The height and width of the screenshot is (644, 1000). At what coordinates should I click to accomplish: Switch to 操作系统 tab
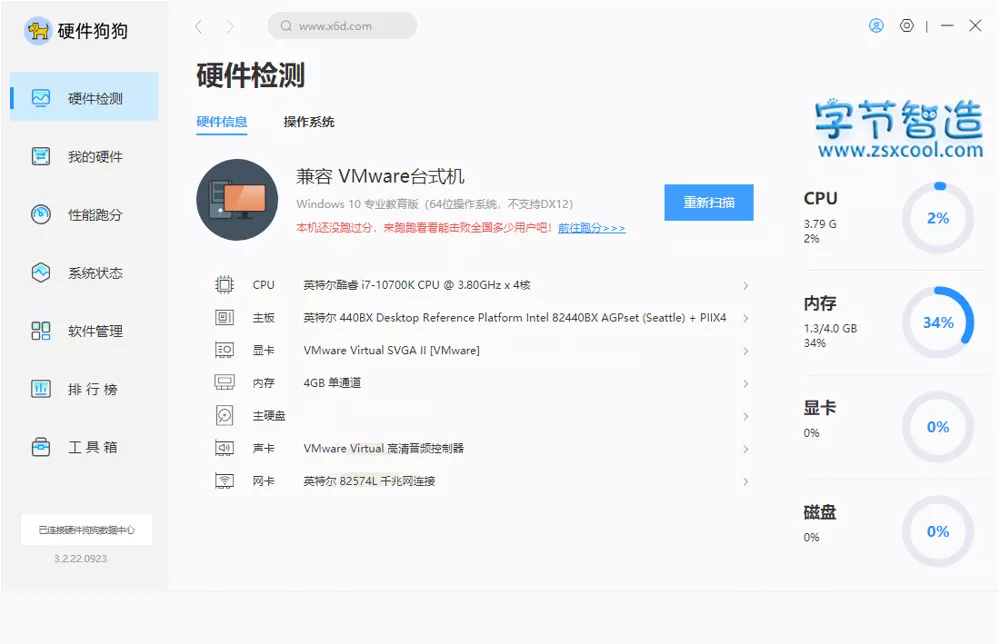[x=309, y=122]
